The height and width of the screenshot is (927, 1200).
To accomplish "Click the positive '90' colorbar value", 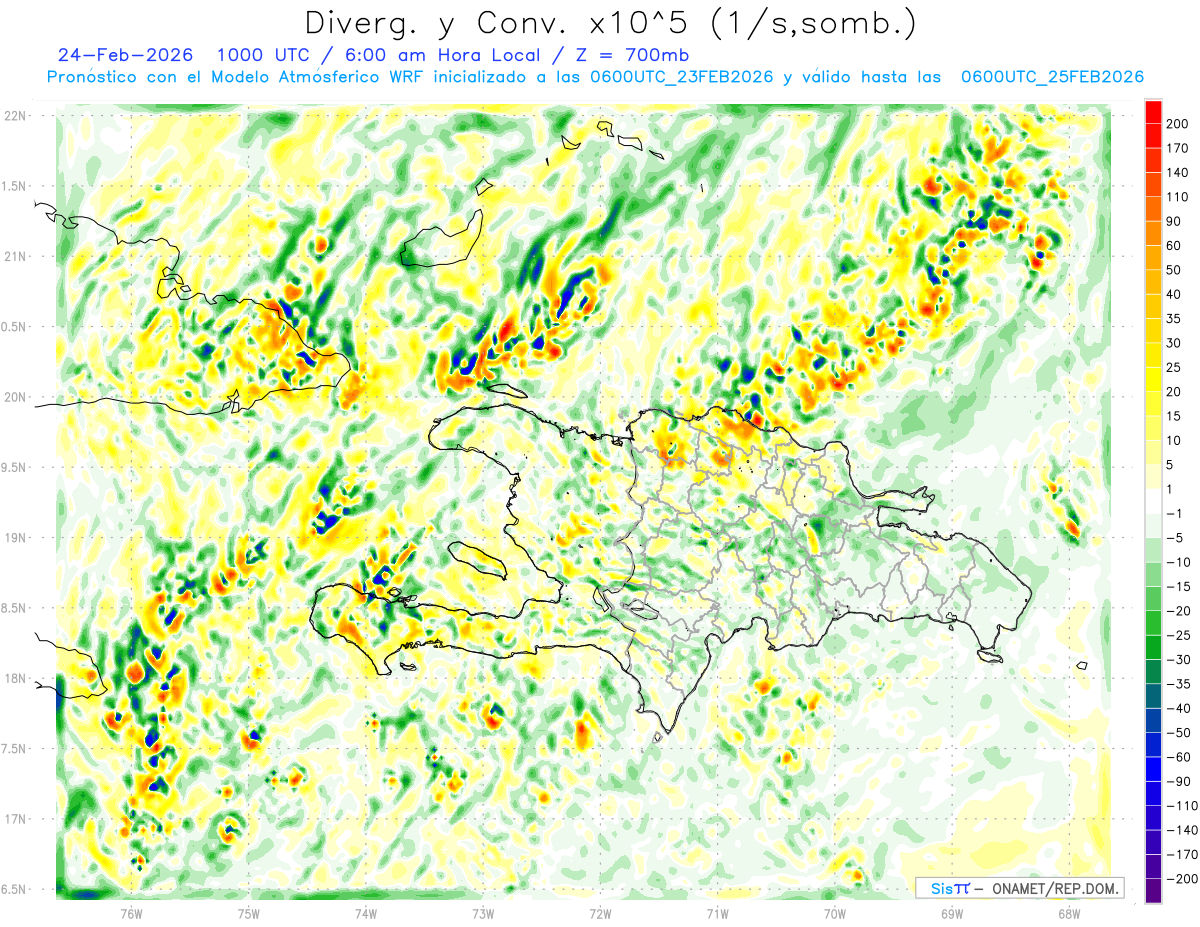I will click(1176, 221).
